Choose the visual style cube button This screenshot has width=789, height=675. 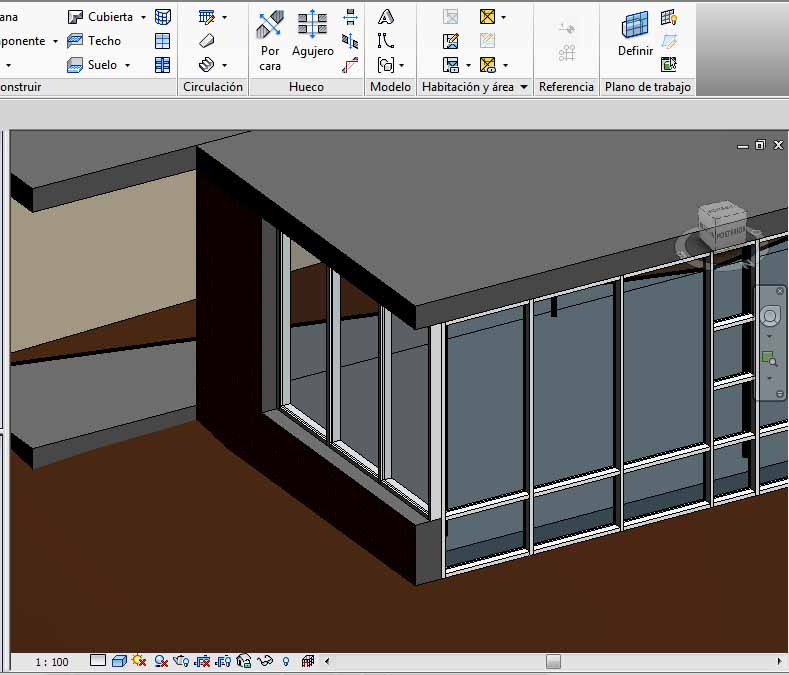pos(118,661)
